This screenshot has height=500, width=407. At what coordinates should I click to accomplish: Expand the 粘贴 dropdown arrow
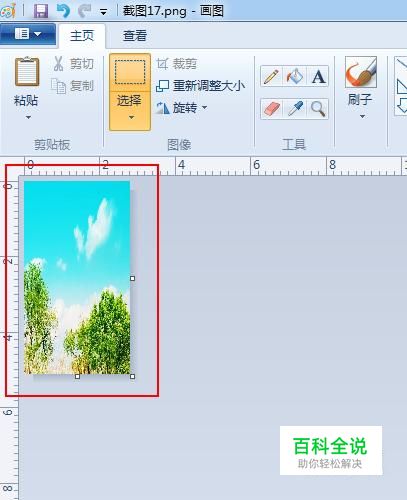point(28,117)
